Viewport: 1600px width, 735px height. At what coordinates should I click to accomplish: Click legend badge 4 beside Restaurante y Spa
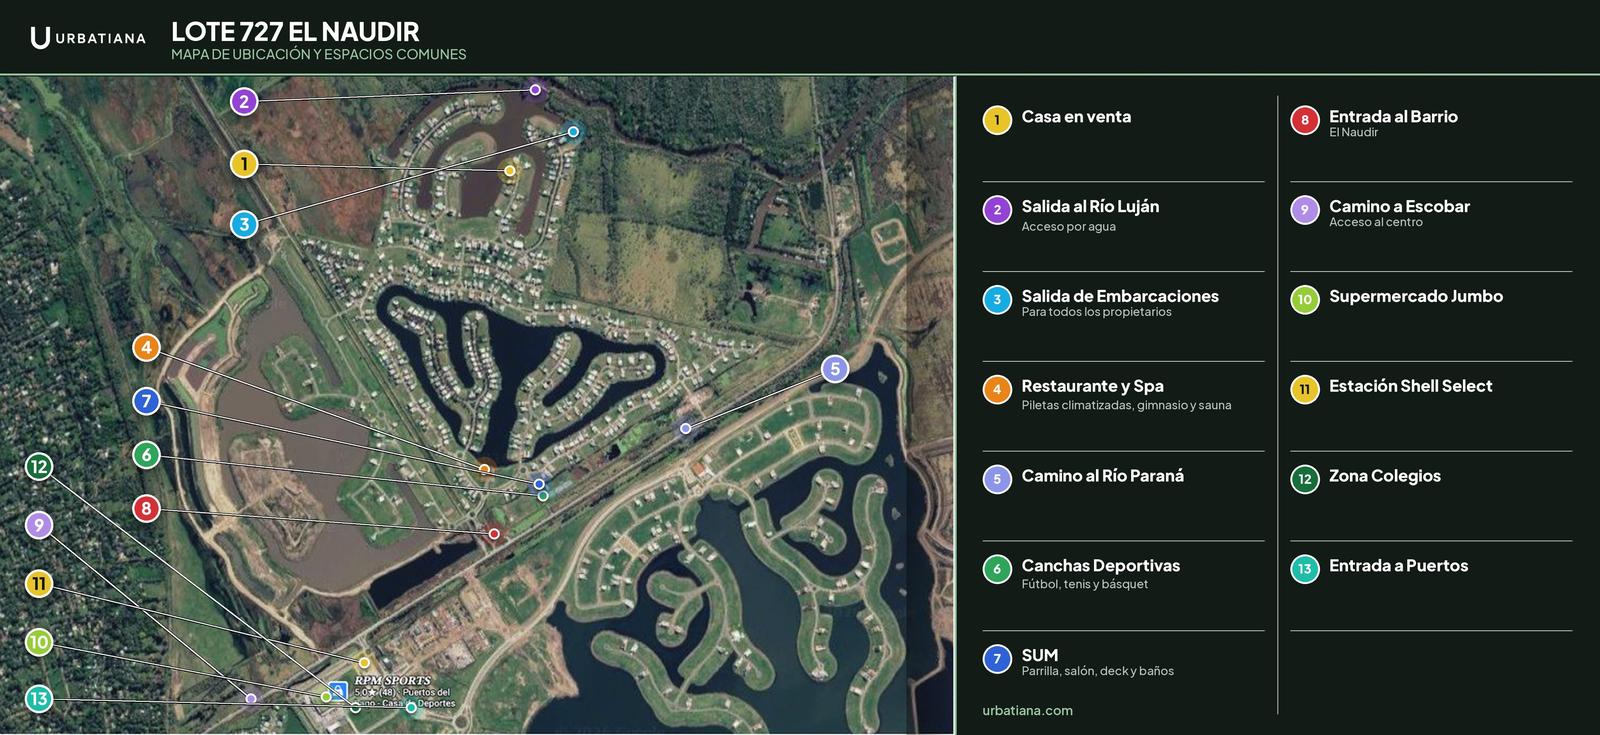point(997,389)
